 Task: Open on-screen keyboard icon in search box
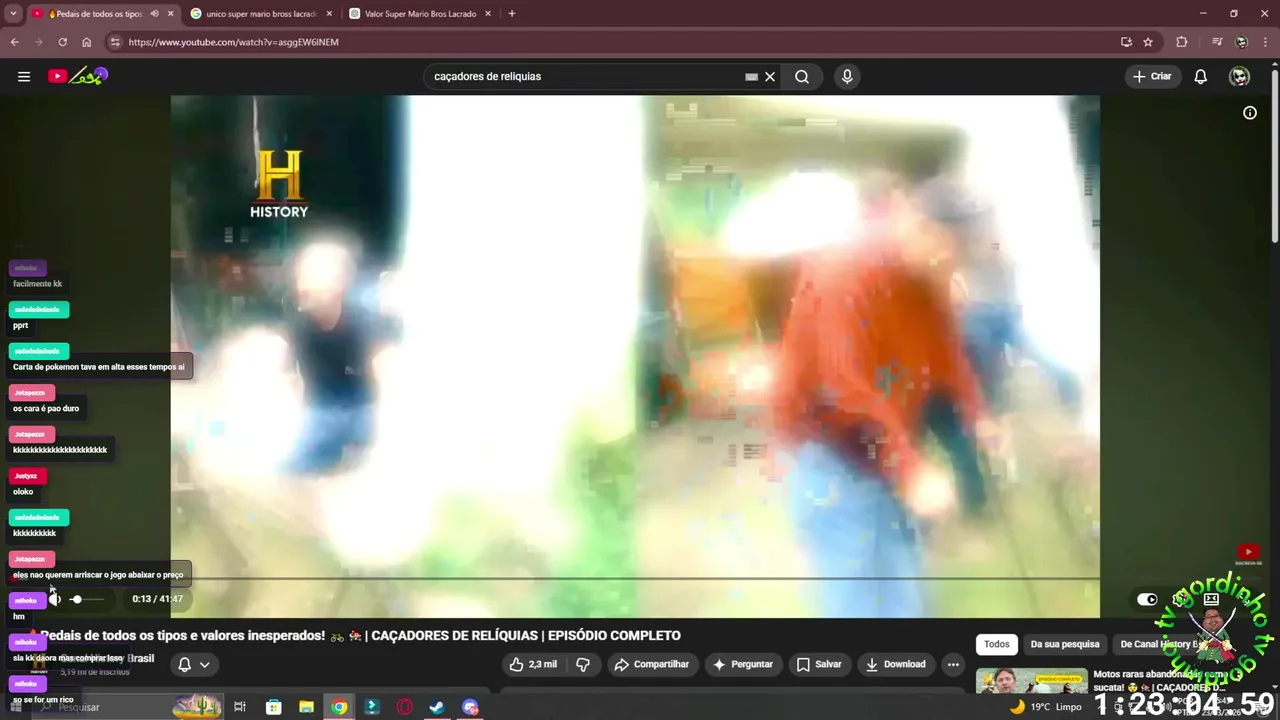pyautogui.click(x=751, y=76)
